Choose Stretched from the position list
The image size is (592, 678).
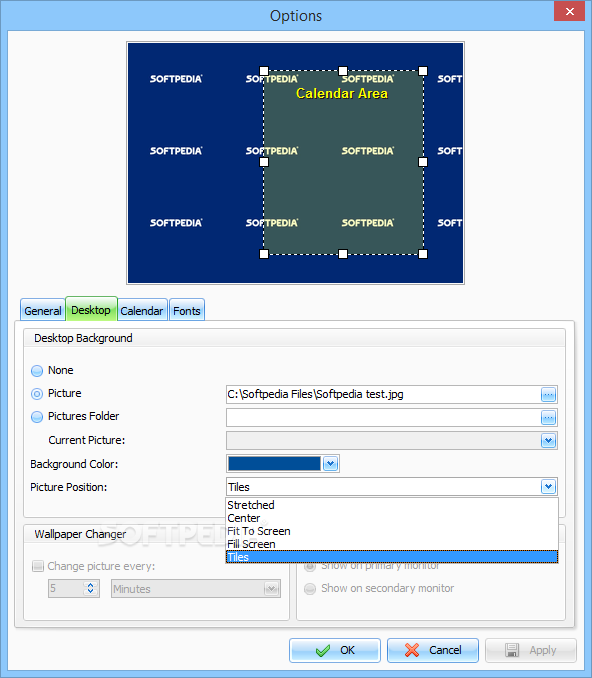392,505
